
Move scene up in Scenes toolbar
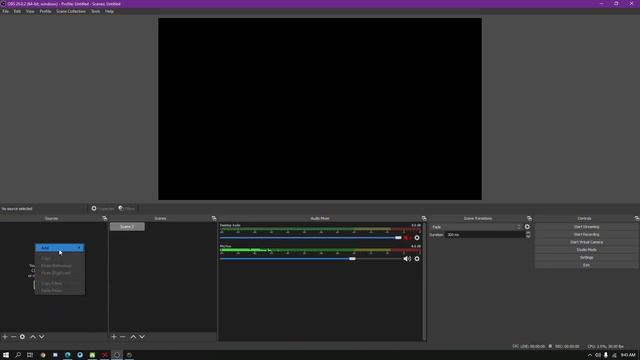point(133,337)
